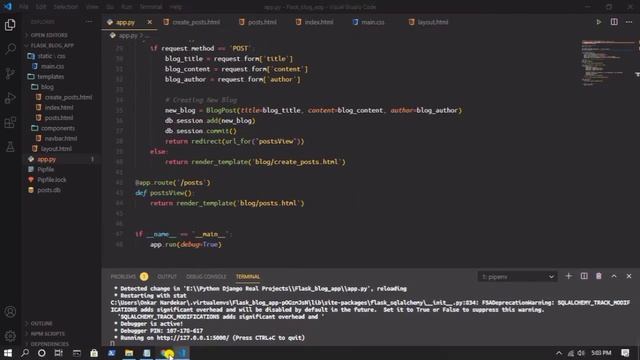Screen dimensions: 640x360
Task: Open Cortana circle on taskbar
Action: (42, 353)
